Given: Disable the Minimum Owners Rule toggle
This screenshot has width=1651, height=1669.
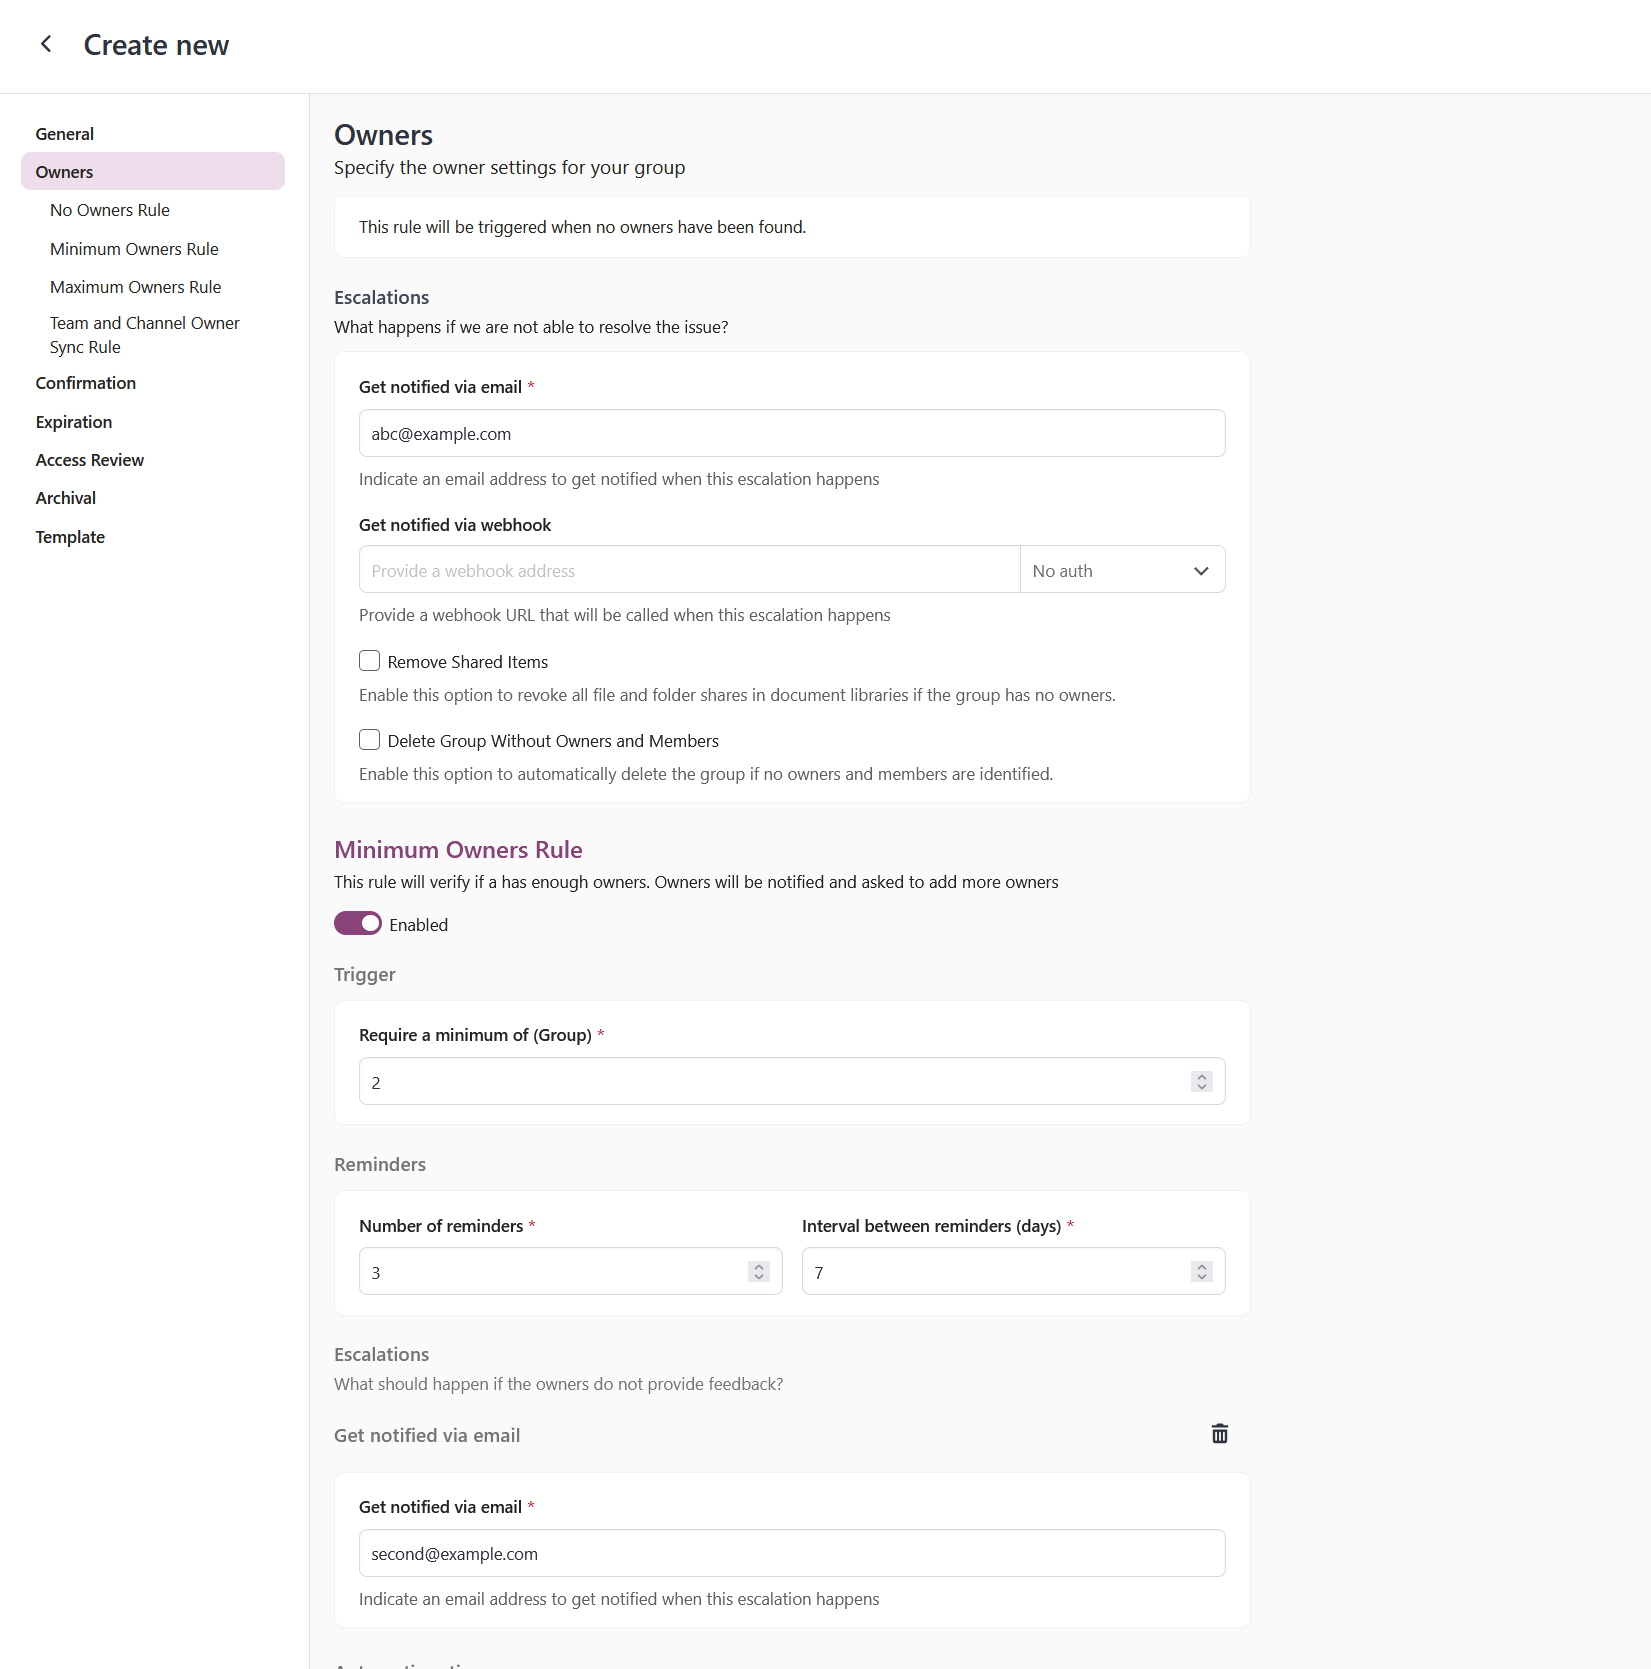Looking at the screenshot, I should (358, 923).
